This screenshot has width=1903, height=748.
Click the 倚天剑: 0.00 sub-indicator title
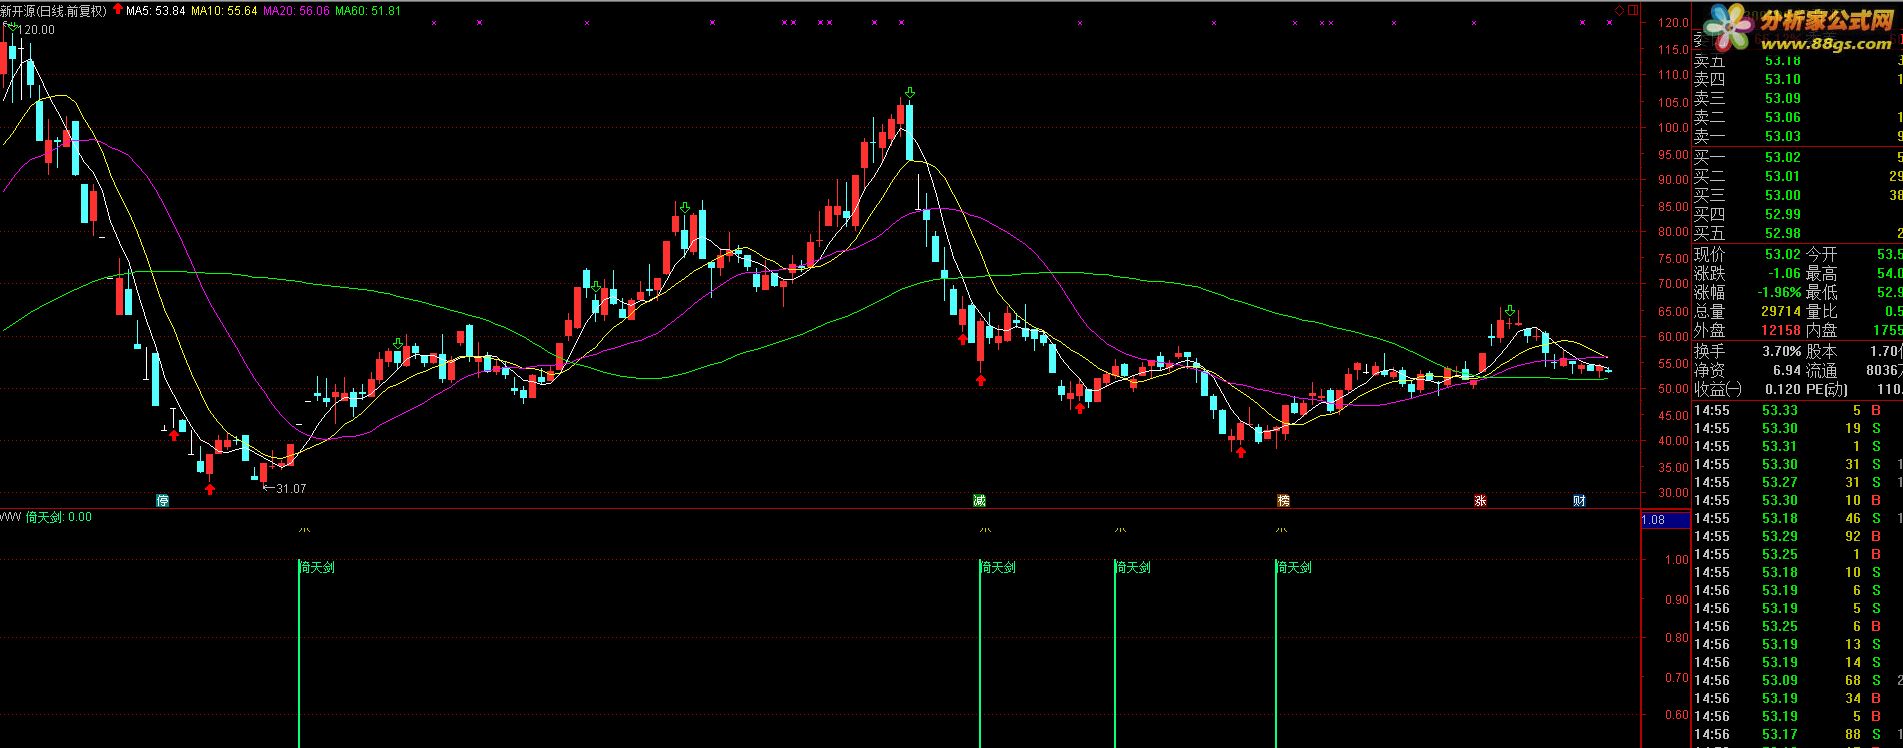point(59,517)
